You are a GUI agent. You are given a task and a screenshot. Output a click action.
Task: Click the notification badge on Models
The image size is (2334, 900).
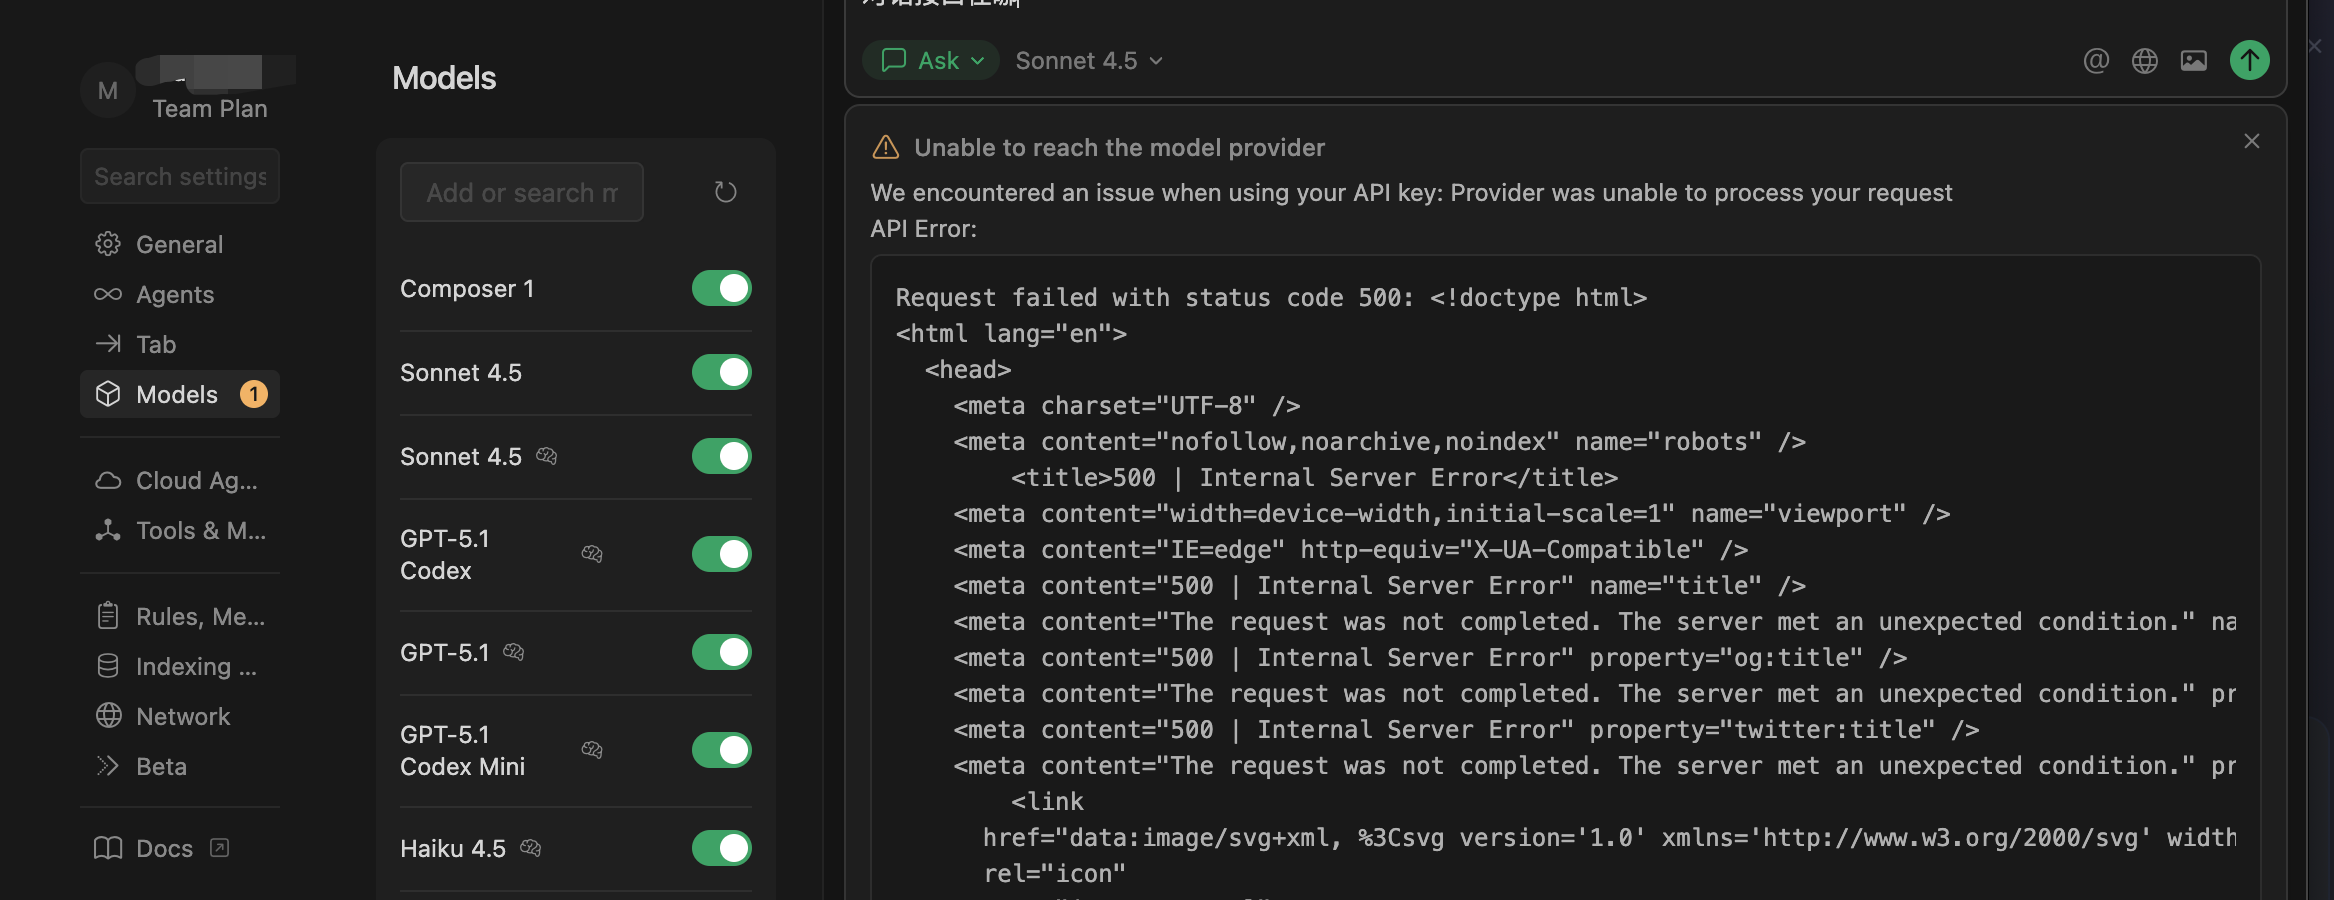click(x=254, y=394)
